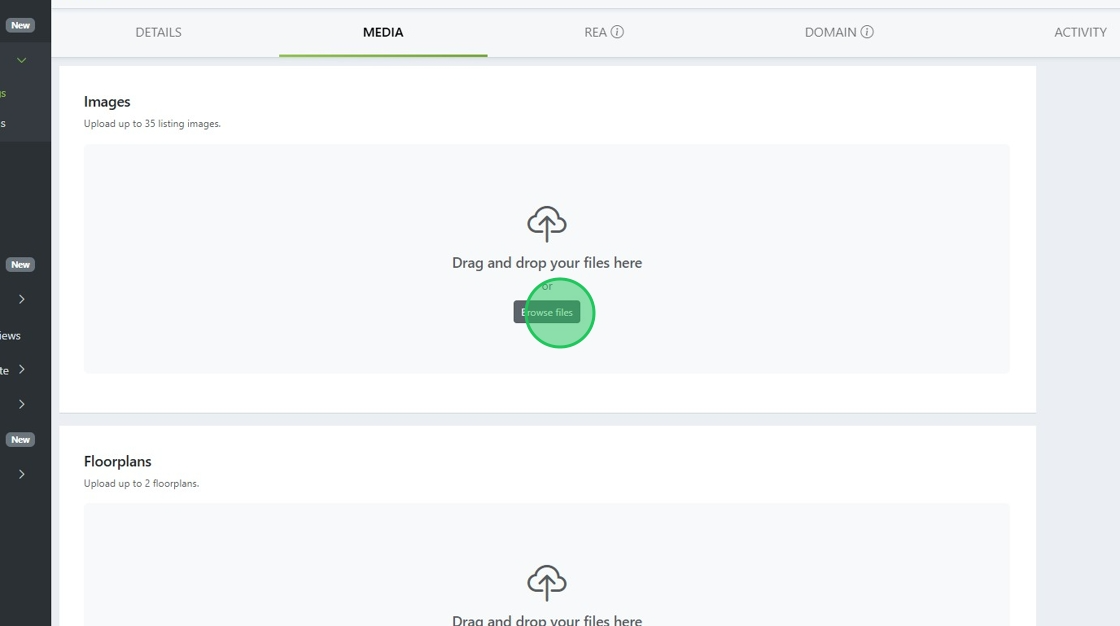Select the MEDIA tab
Image resolution: width=1120 pixels, height=626 pixels.
(383, 32)
